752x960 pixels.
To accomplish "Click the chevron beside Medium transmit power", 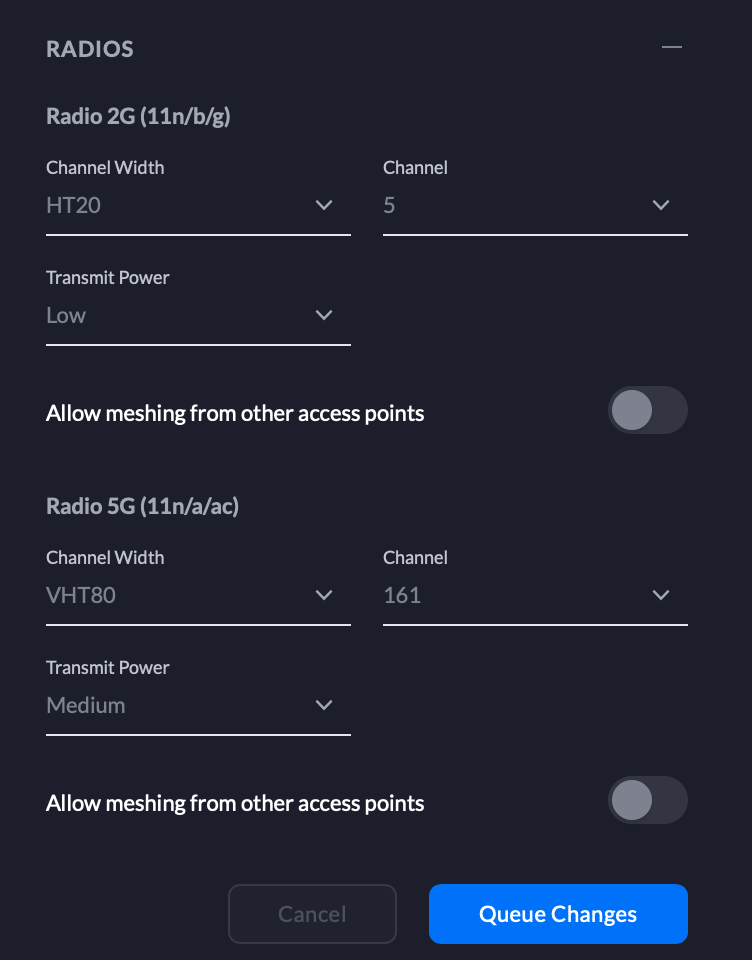I will [x=324, y=705].
